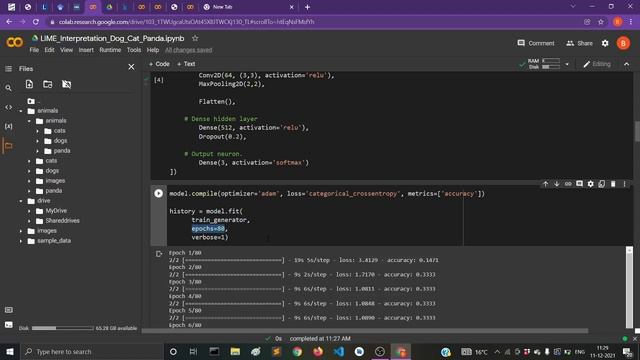This screenshot has height=360, width=640.
Task: Expand the sample_data folder
Action: [21, 241]
